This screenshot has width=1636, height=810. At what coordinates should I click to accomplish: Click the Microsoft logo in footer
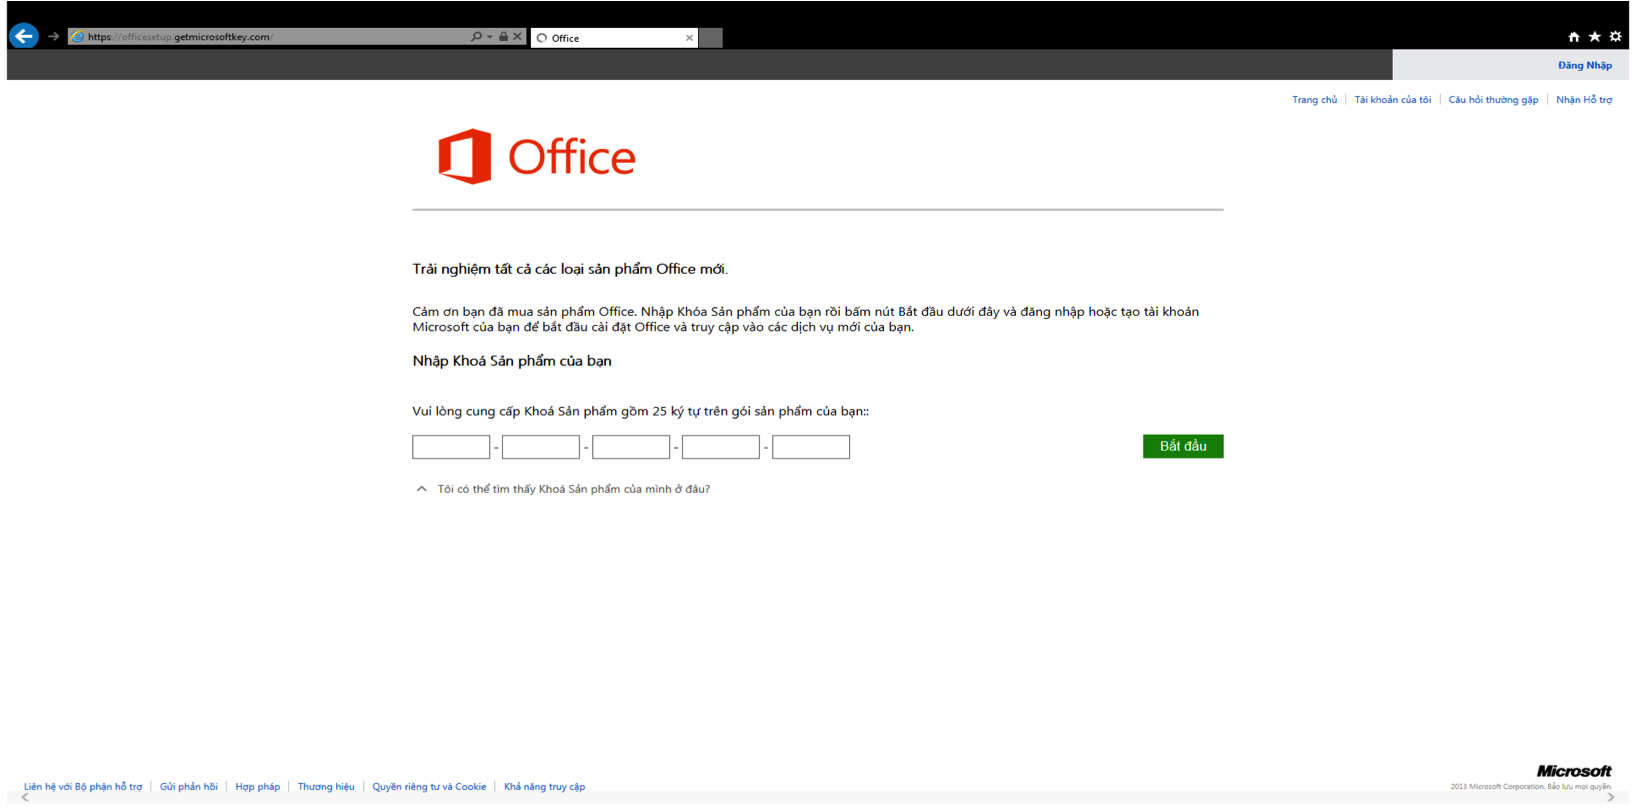1574,771
